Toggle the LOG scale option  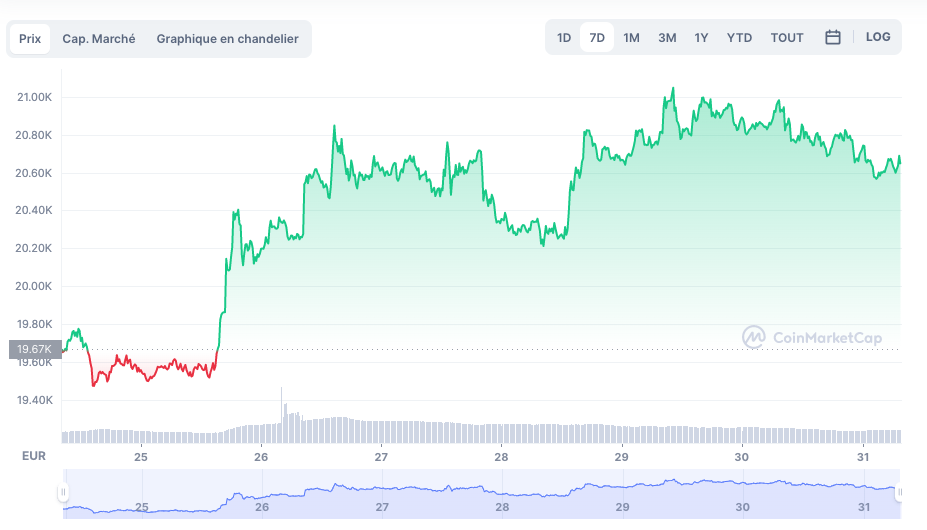click(878, 37)
